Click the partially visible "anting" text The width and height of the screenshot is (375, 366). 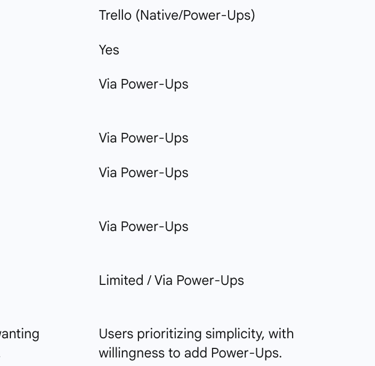19,334
